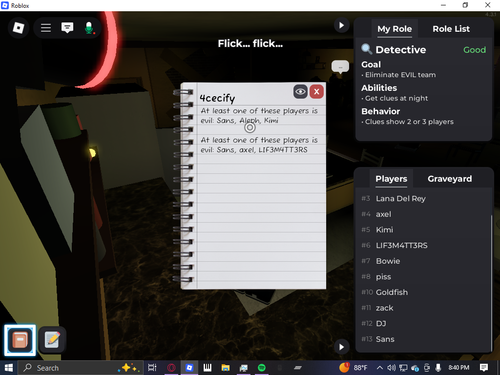Open File Explorer from the taskbar
Image resolution: width=500 pixels, height=375 pixels.
[226, 368]
